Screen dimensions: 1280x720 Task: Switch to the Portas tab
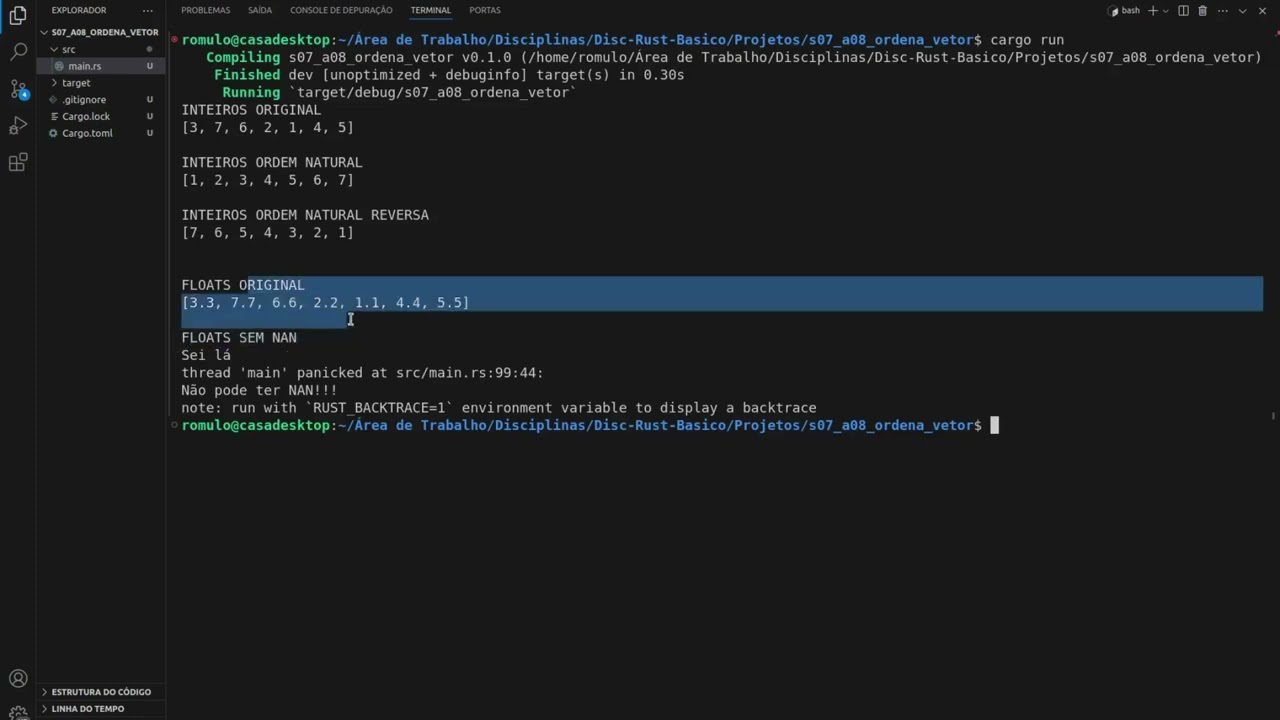pyautogui.click(x=485, y=10)
